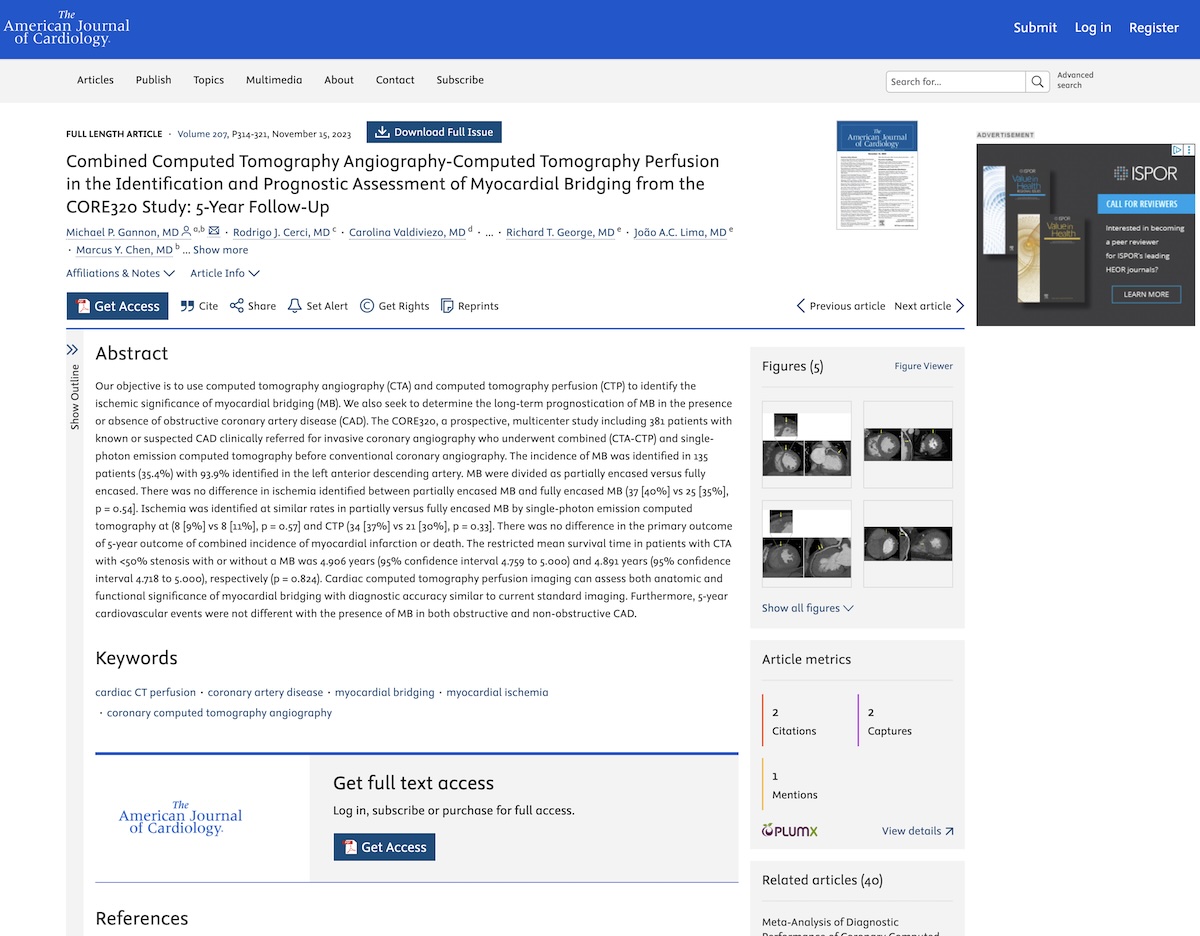The width and height of the screenshot is (1200, 936).
Task: Click the myocardial bridging keyword link
Action: (x=385, y=692)
